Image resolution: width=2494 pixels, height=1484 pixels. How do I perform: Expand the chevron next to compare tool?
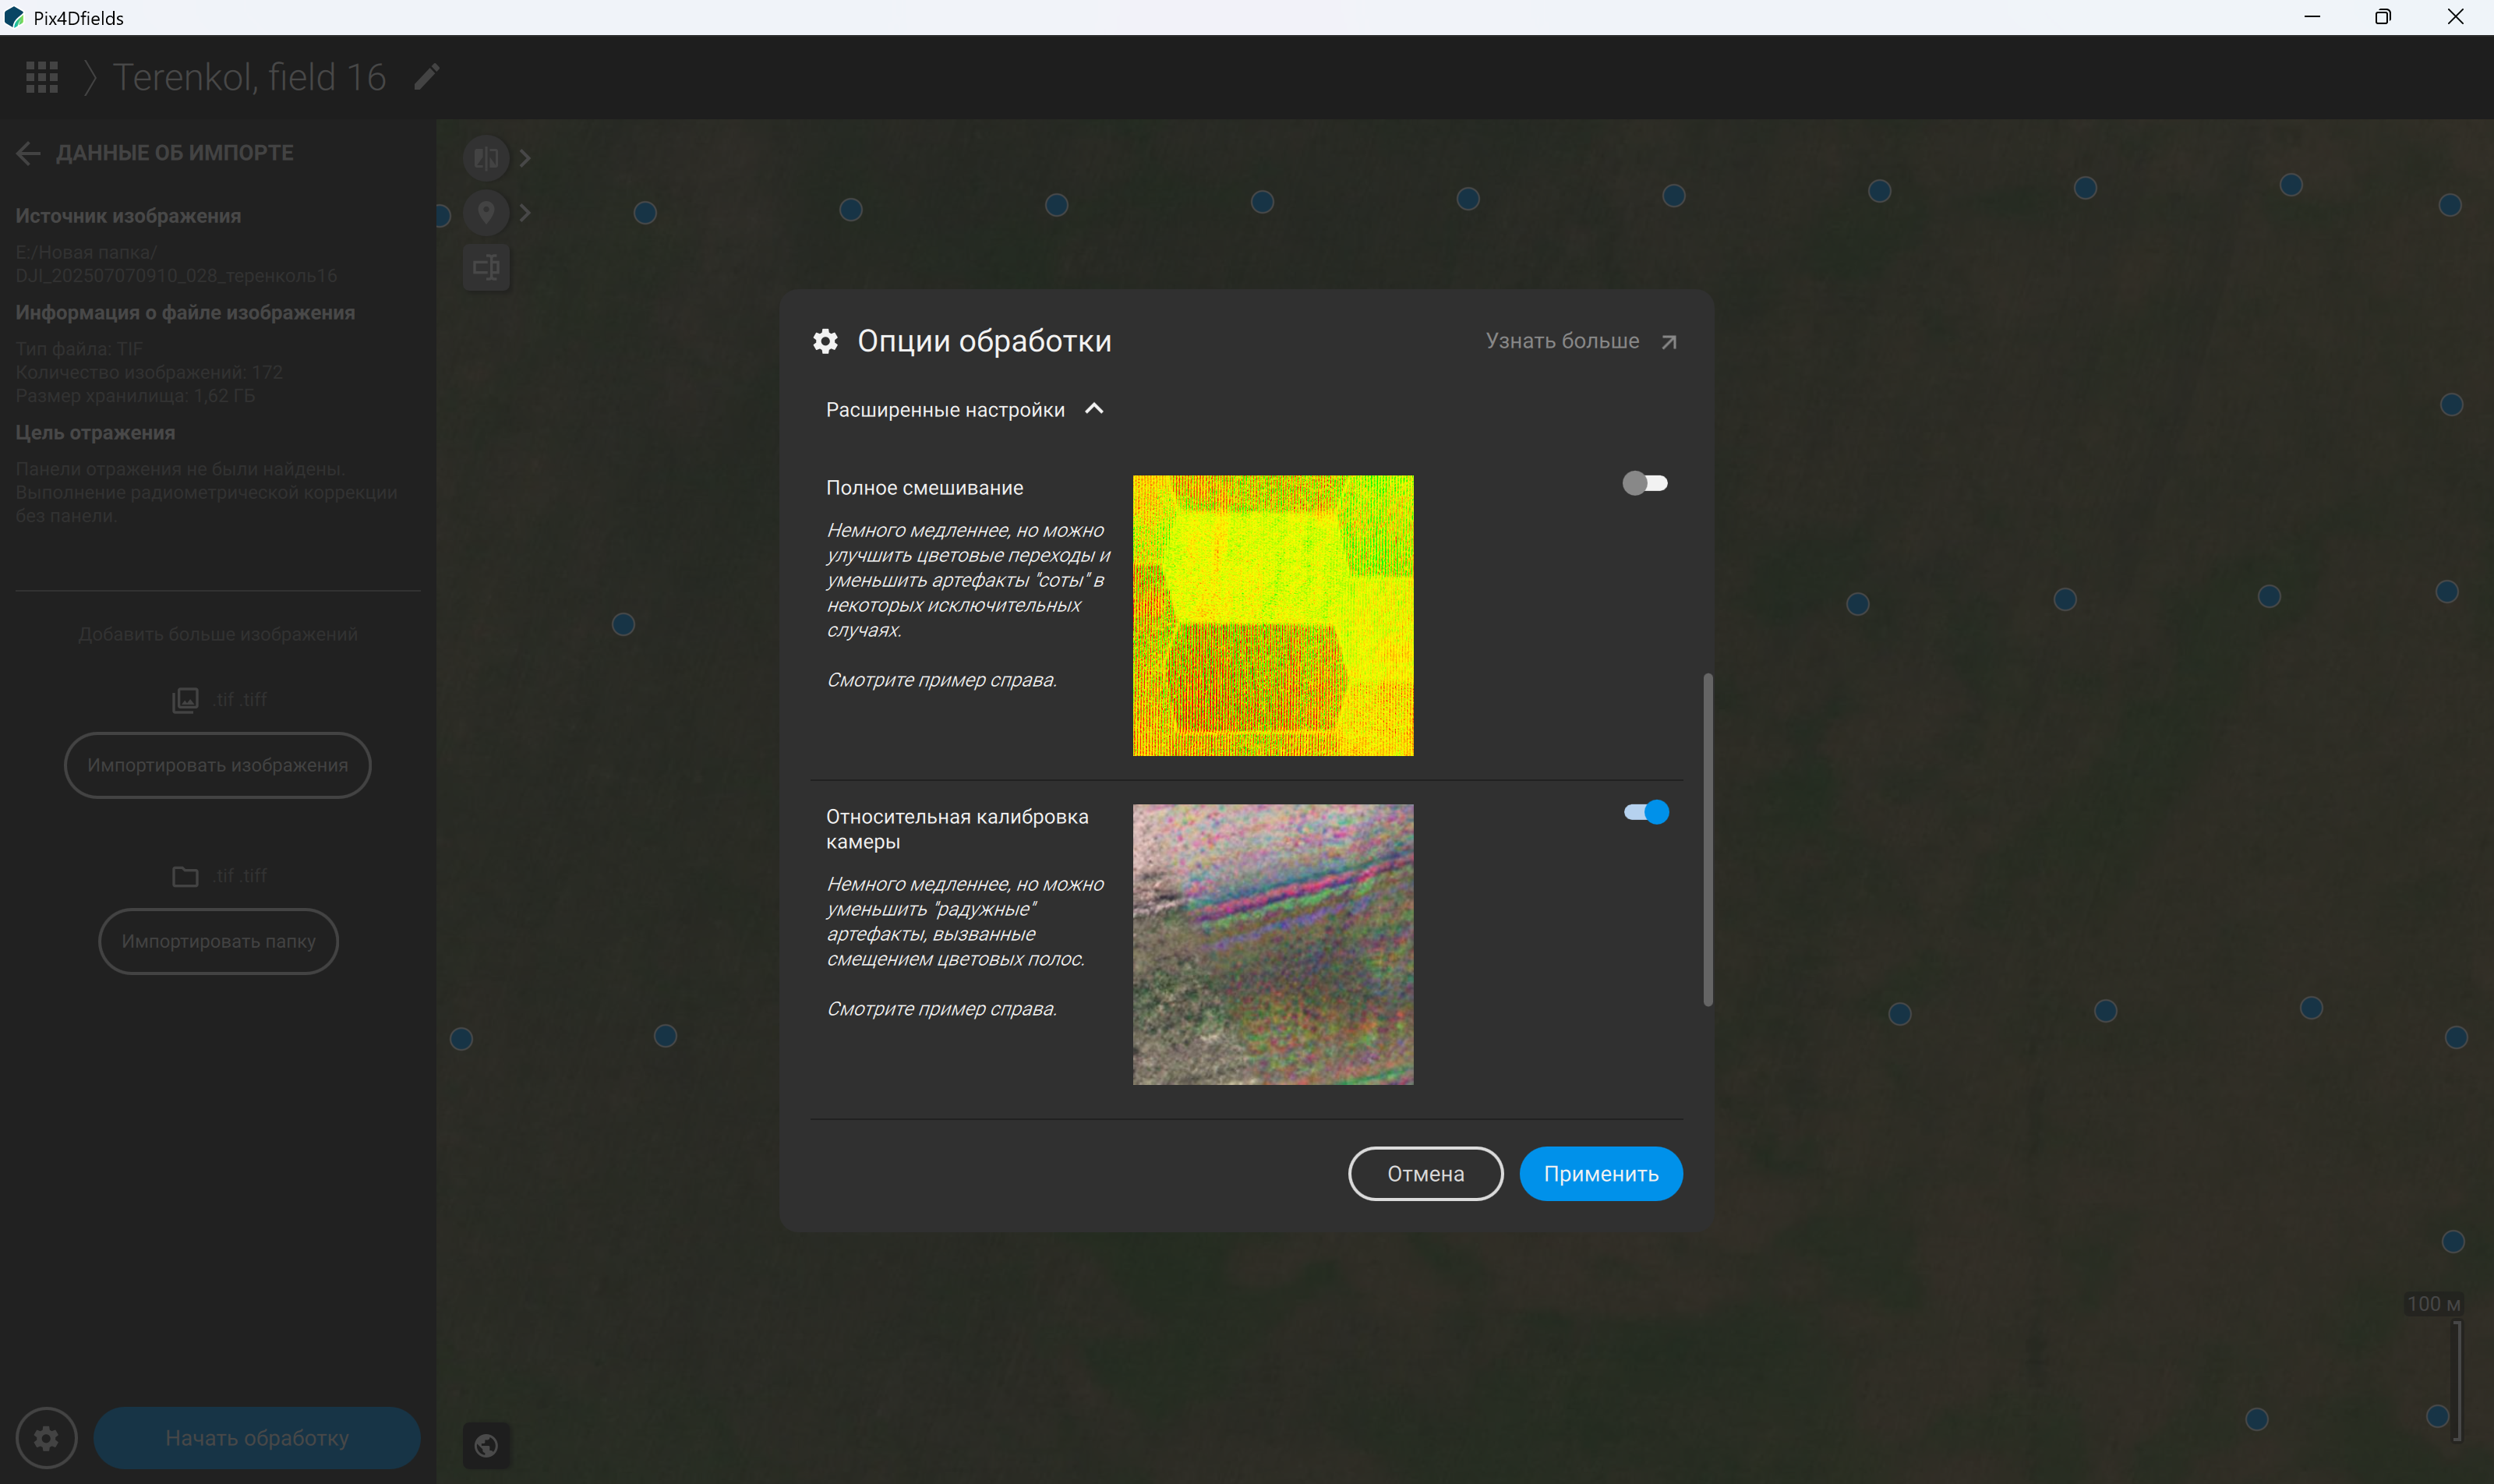[x=525, y=158]
